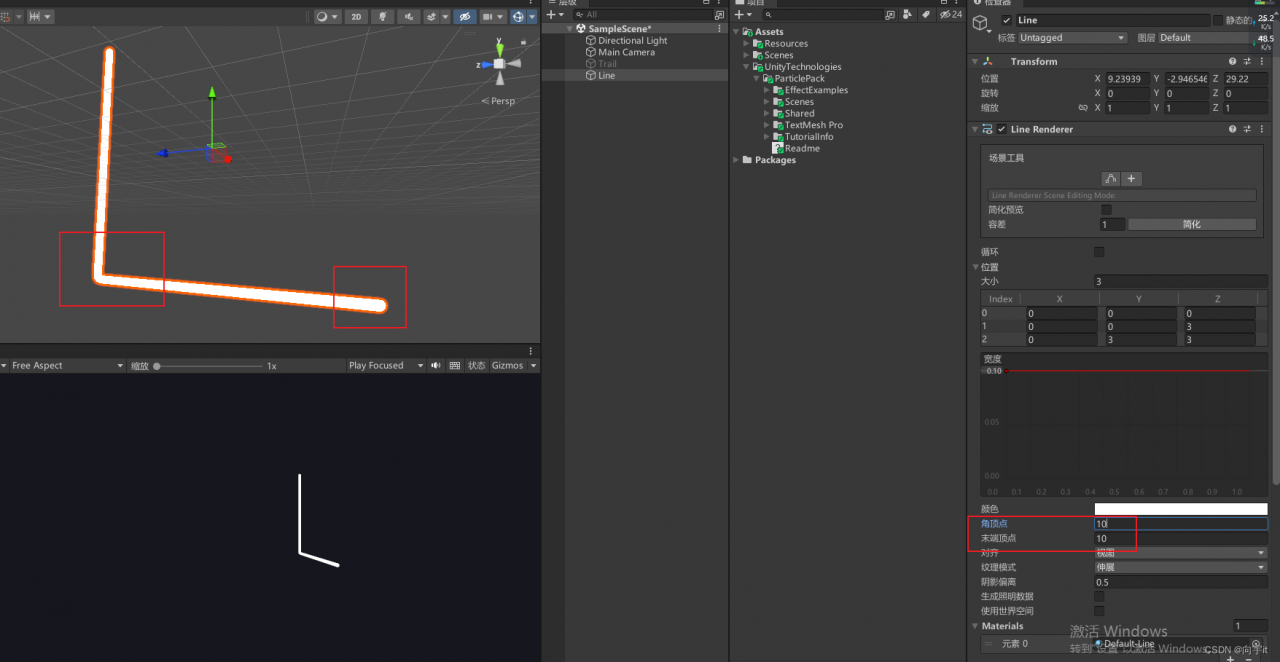1280x662 pixels.
Task: Open Transform component help icon
Action: (1233, 61)
